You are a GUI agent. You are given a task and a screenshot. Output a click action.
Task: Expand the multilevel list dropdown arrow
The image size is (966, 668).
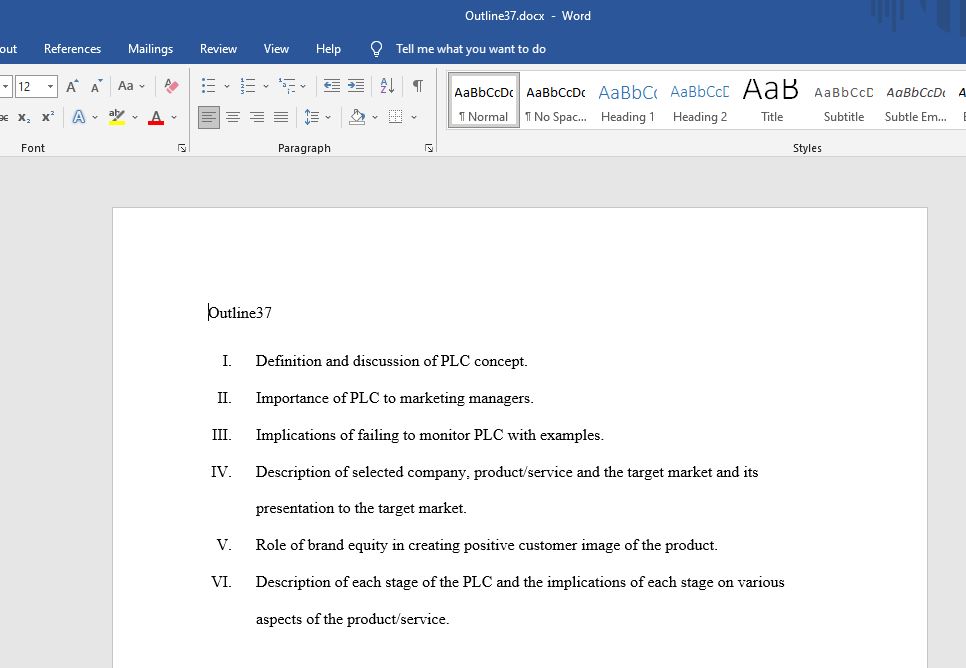click(303, 86)
